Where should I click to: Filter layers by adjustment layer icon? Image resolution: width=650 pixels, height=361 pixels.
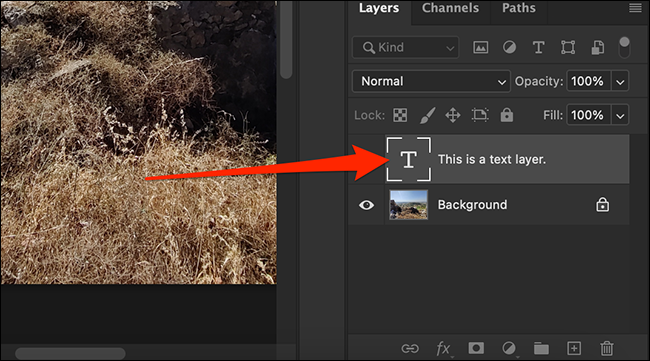[x=509, y=48]
